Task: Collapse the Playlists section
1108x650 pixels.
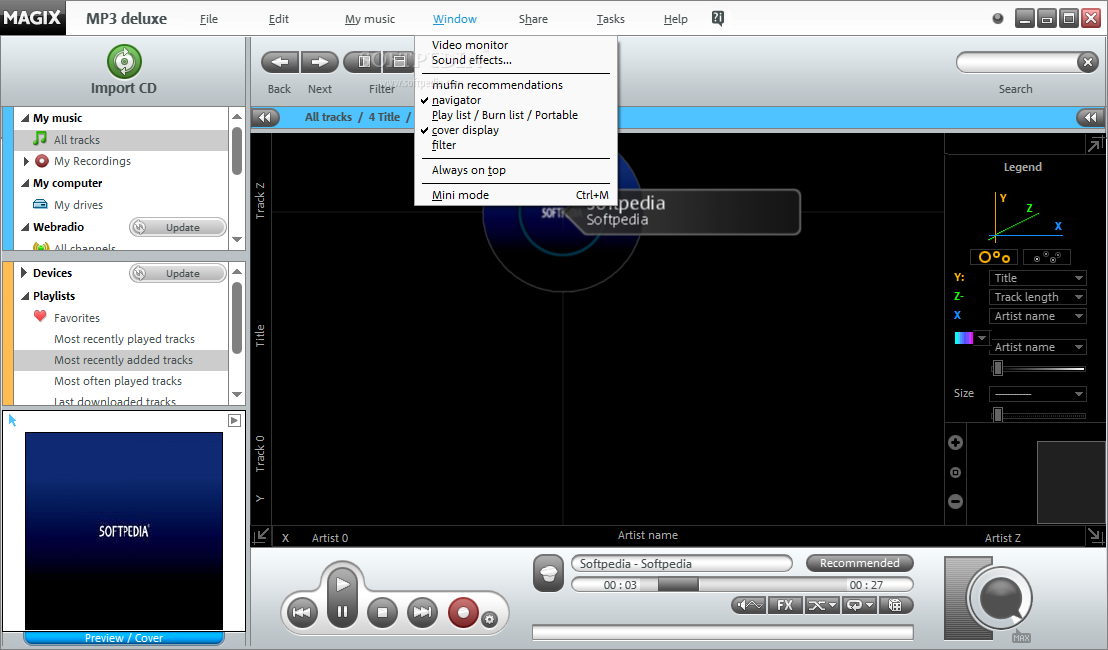Action: point(25,296)
